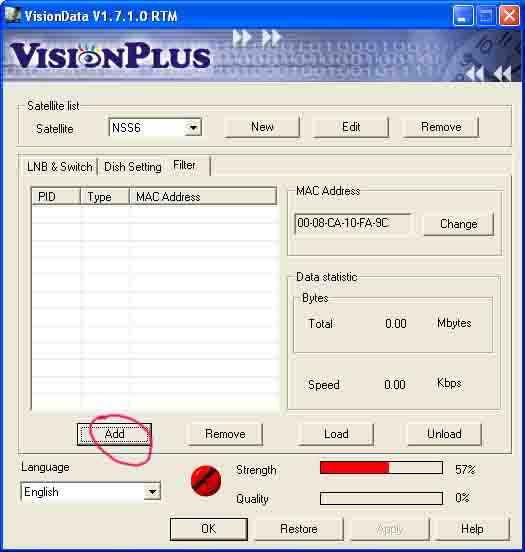Click the PID column header

tap(56, 197)
